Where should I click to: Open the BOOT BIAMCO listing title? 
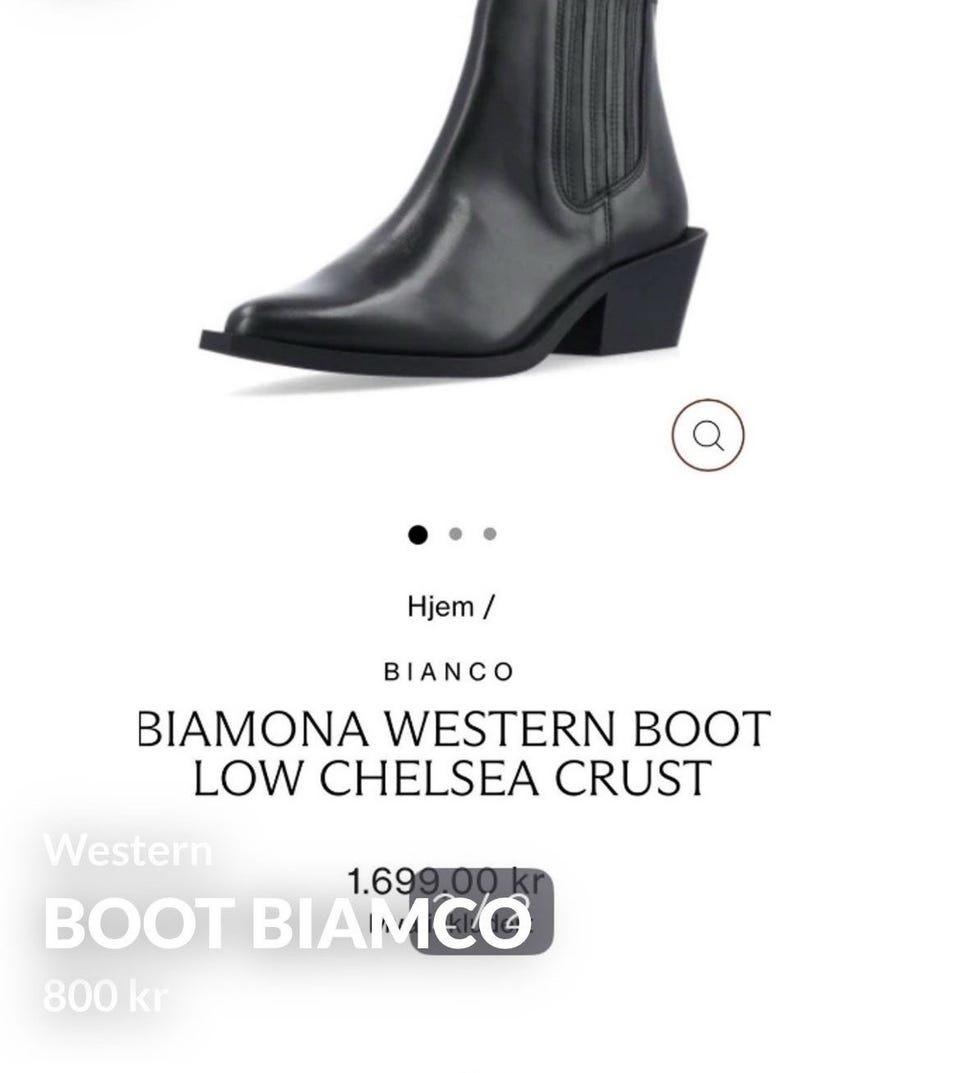pos(287,923)
